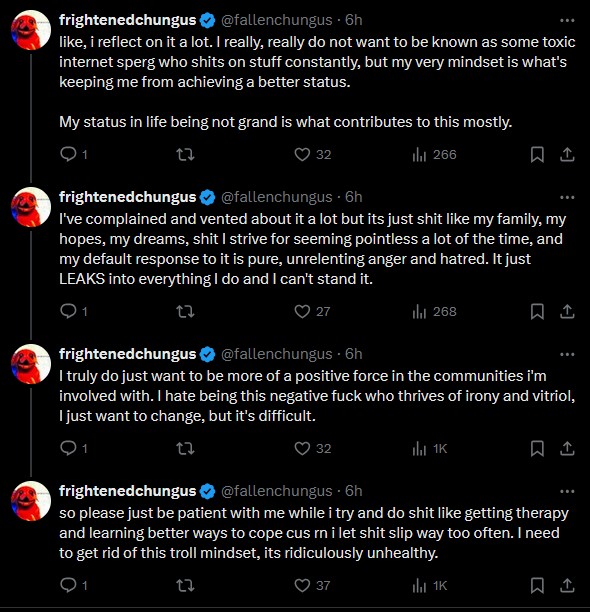View analytics showing 268 views
The image size is (590, 612).
point(434,312)
